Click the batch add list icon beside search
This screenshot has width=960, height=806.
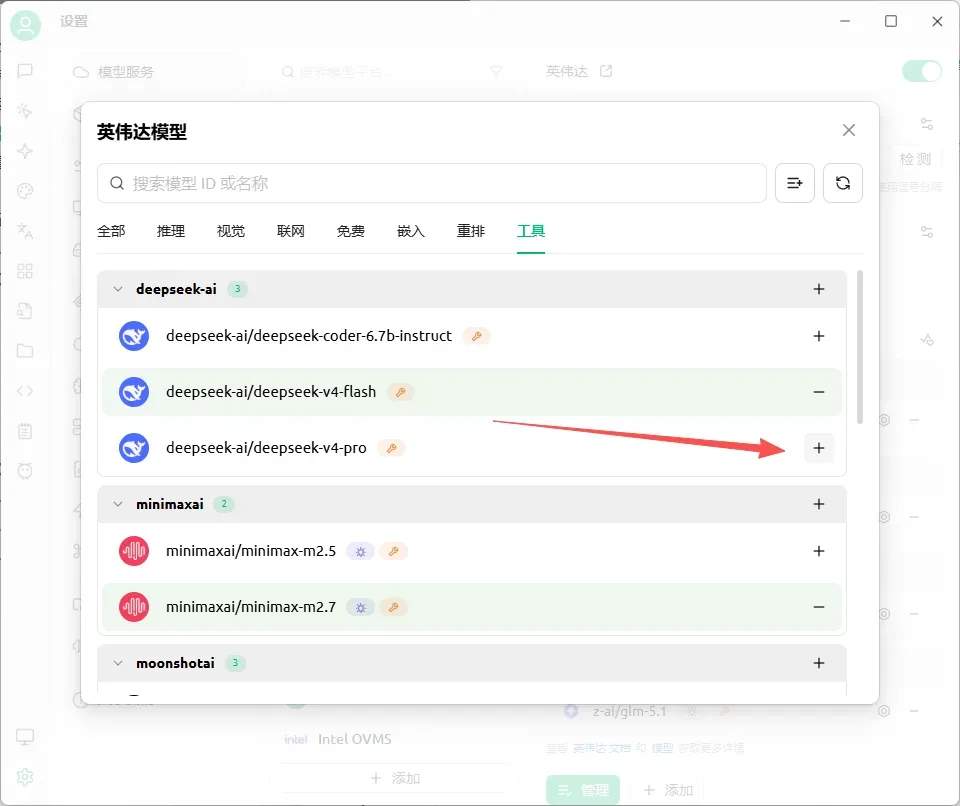(795, 183)
